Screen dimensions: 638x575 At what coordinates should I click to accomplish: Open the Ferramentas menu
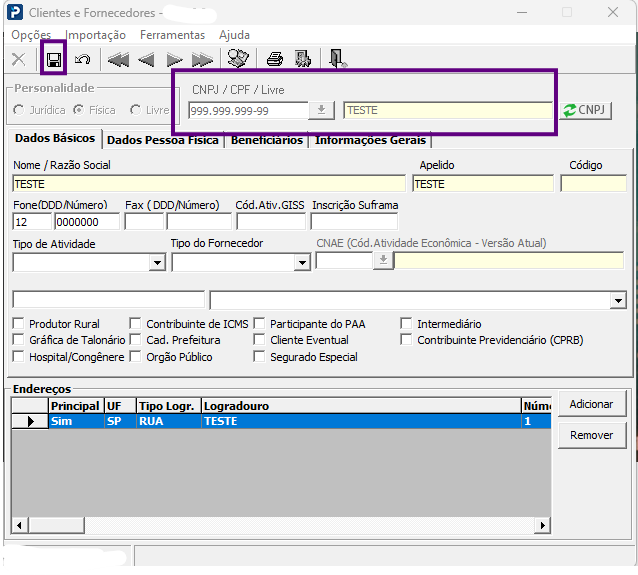(x=173, y=35)
